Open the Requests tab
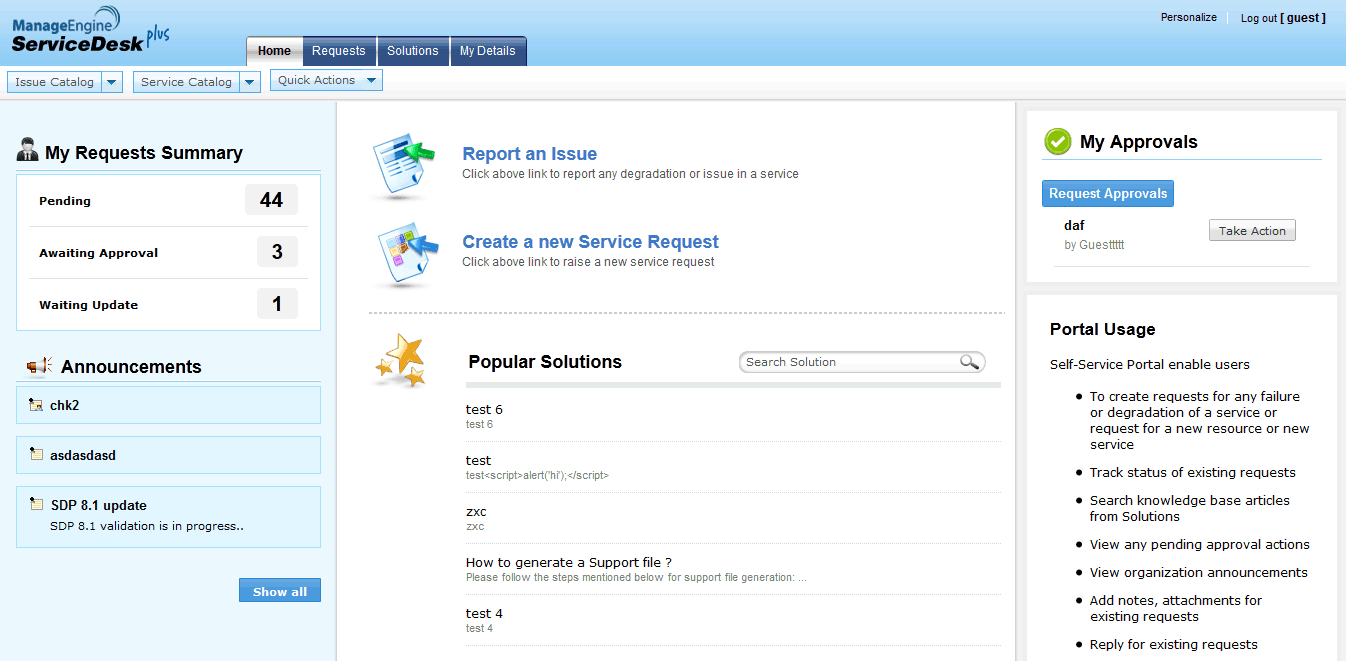The image size is (1346, 661). pyautogui.click(x=339, y=51)
